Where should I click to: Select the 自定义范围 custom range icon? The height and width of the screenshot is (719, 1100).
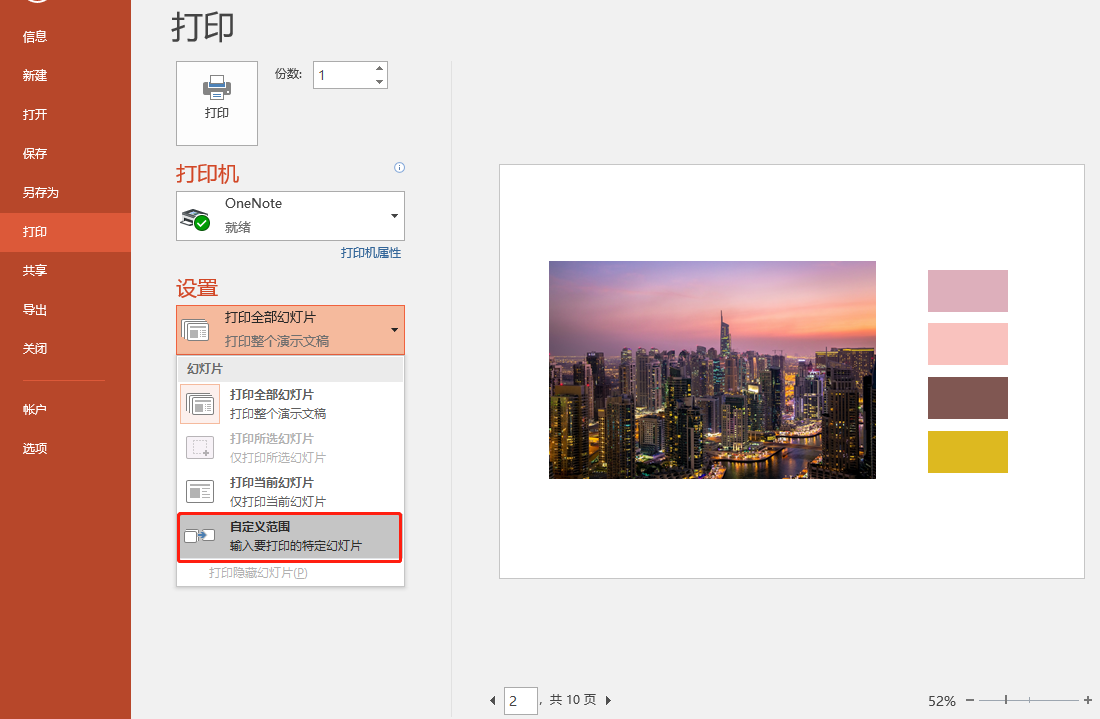tap(200, 536)
